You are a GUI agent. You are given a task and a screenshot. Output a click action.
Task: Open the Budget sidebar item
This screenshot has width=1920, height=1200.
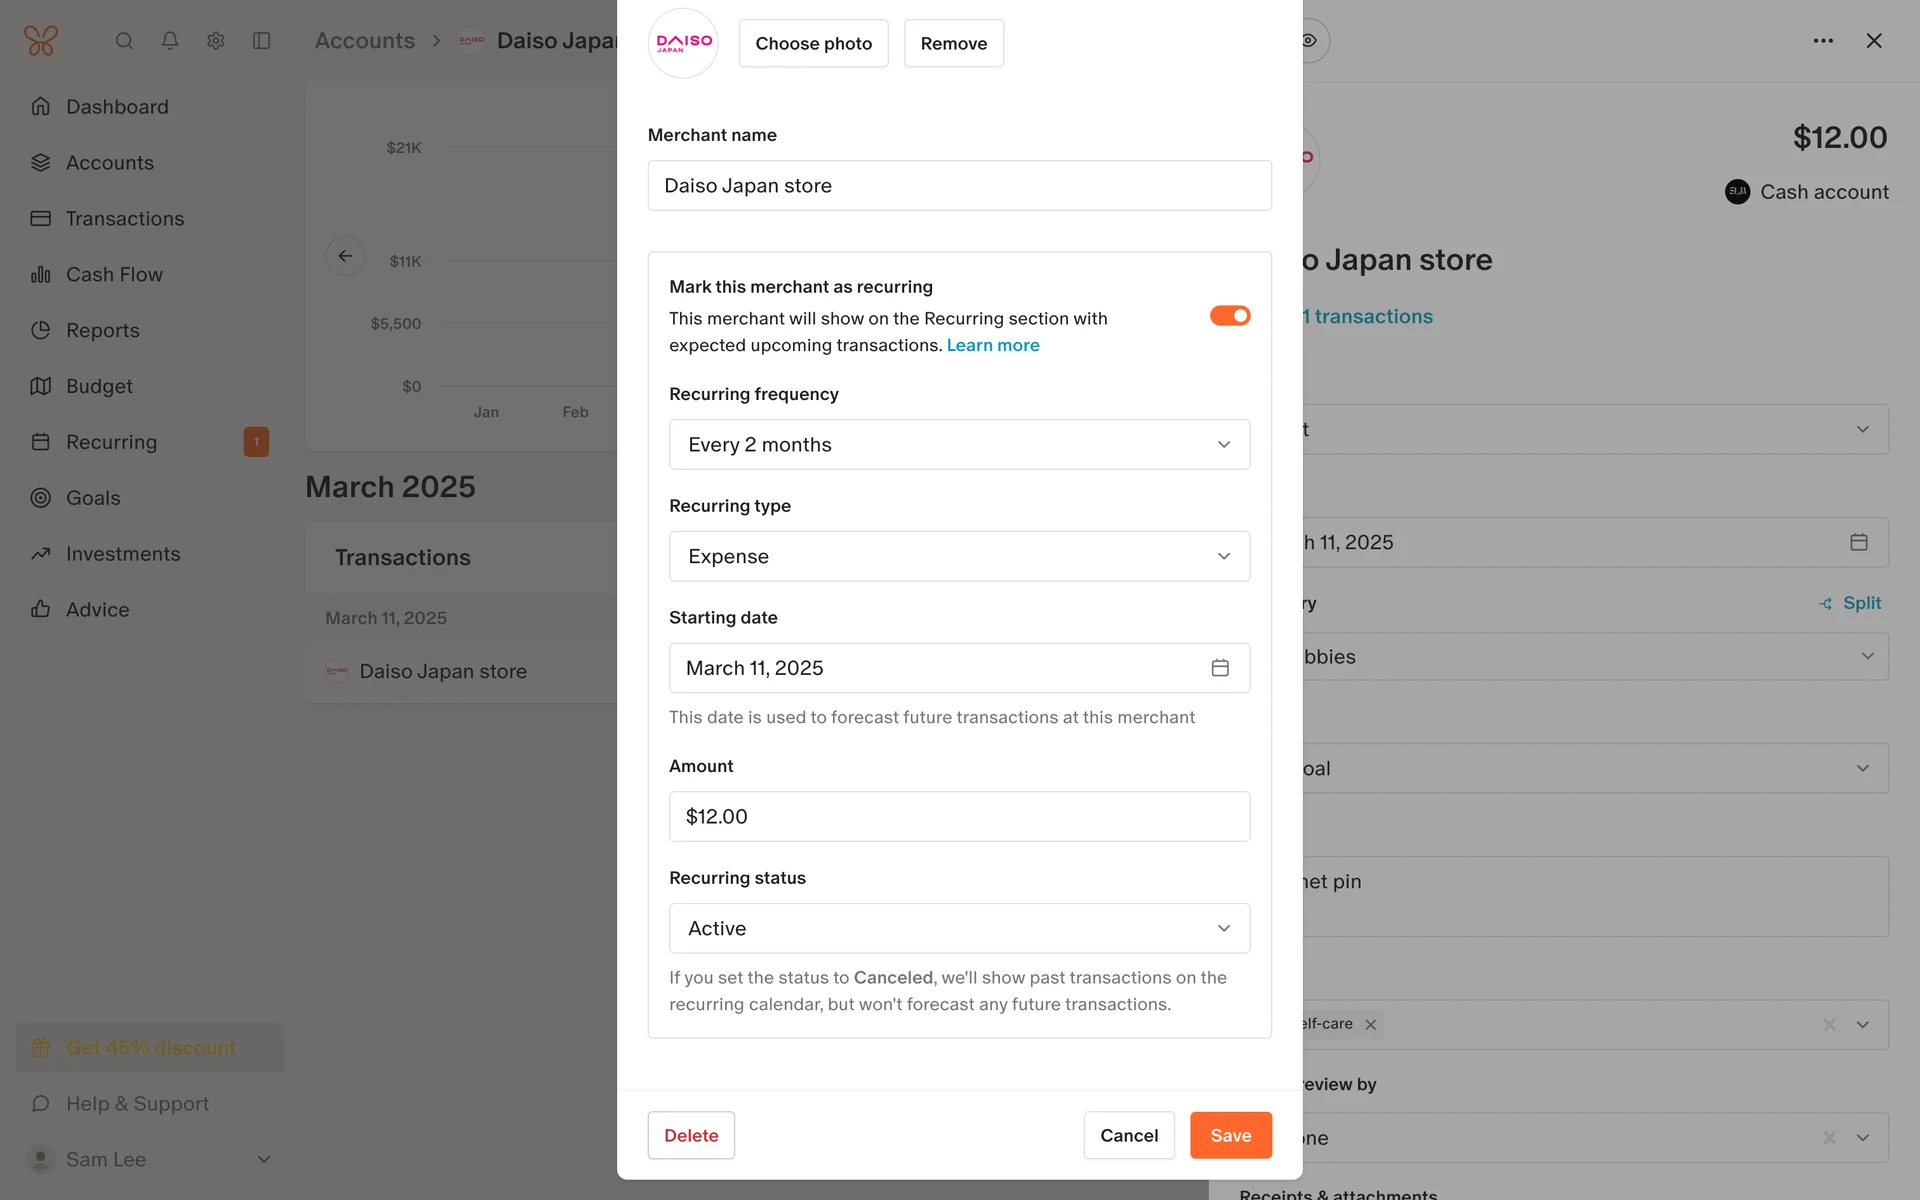[x=99, y=386]
